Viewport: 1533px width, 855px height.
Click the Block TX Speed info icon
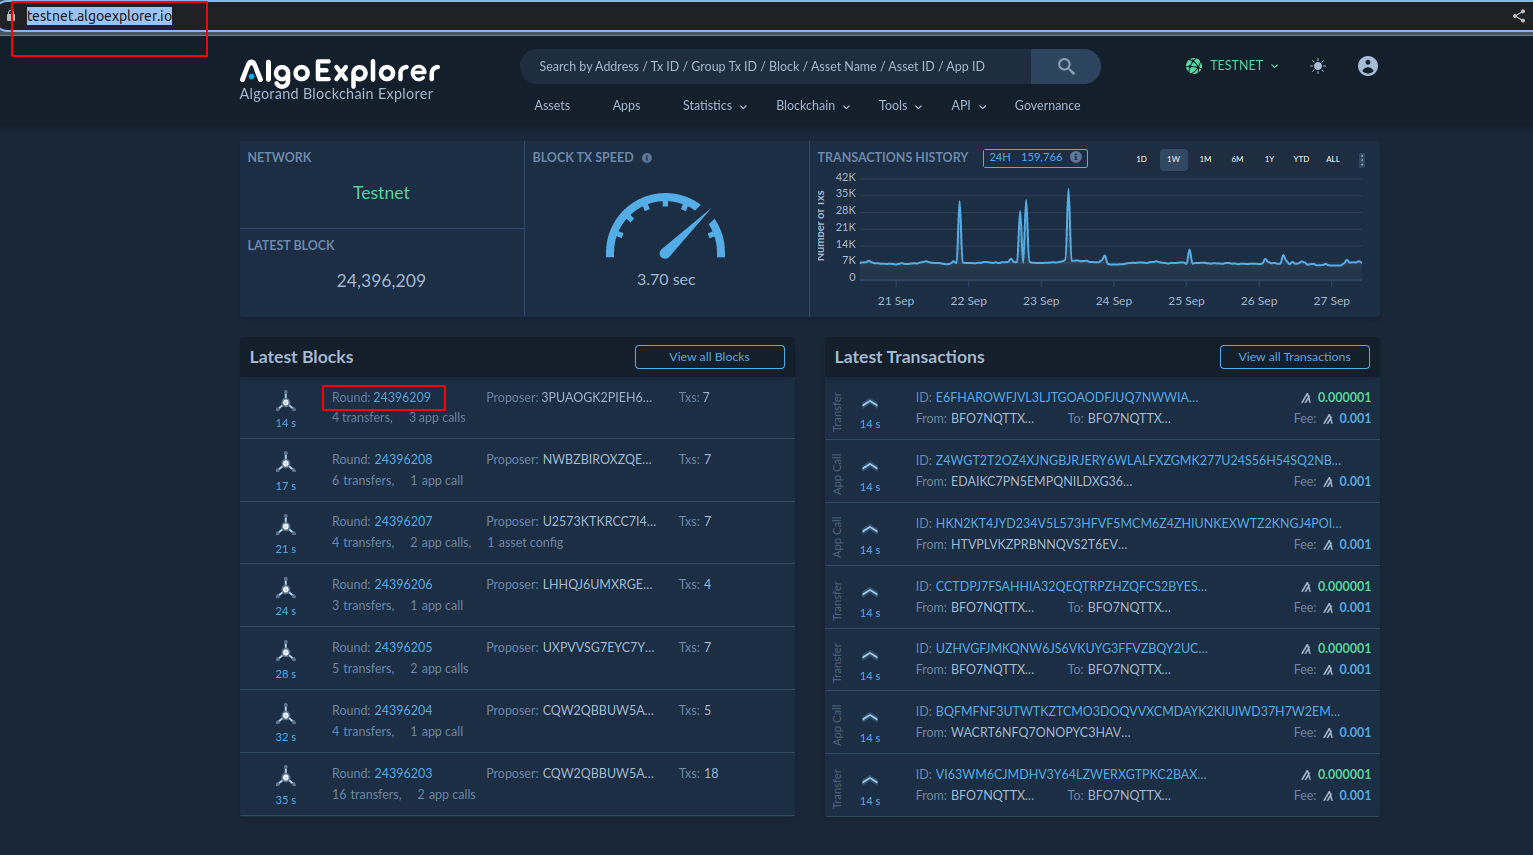tap(647, 158)
